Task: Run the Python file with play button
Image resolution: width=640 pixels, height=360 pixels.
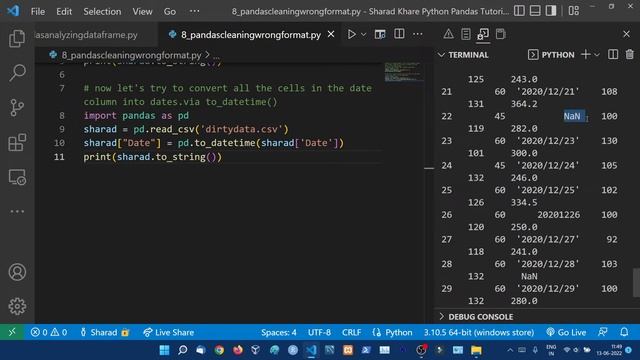Action: click(351, 34)
